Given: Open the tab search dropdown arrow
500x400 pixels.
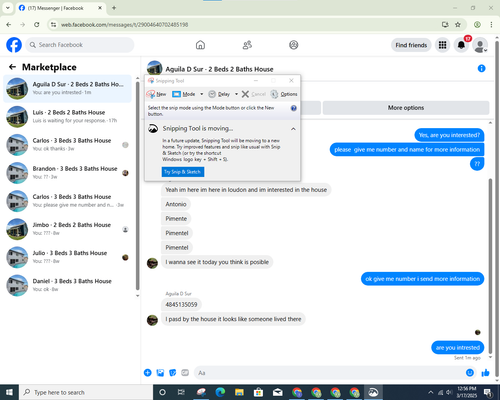Looking at the screenshot, I should [8, 8].
